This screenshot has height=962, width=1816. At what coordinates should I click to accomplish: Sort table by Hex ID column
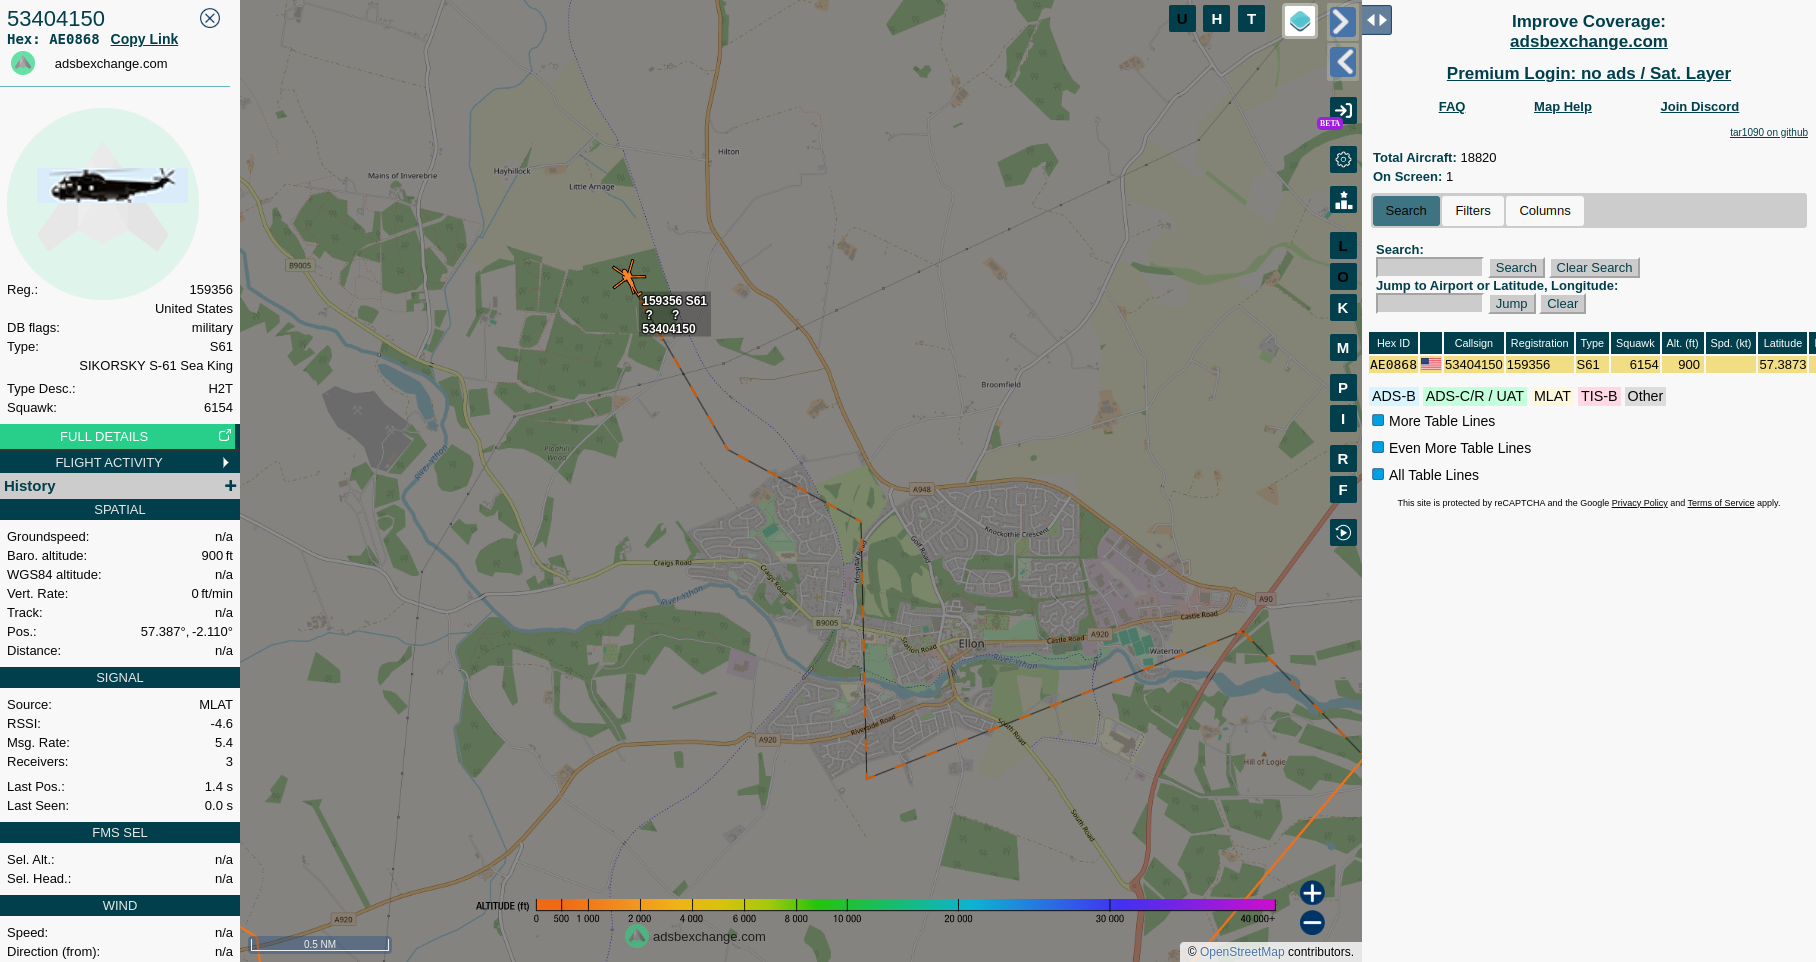tap(1393, 343)
